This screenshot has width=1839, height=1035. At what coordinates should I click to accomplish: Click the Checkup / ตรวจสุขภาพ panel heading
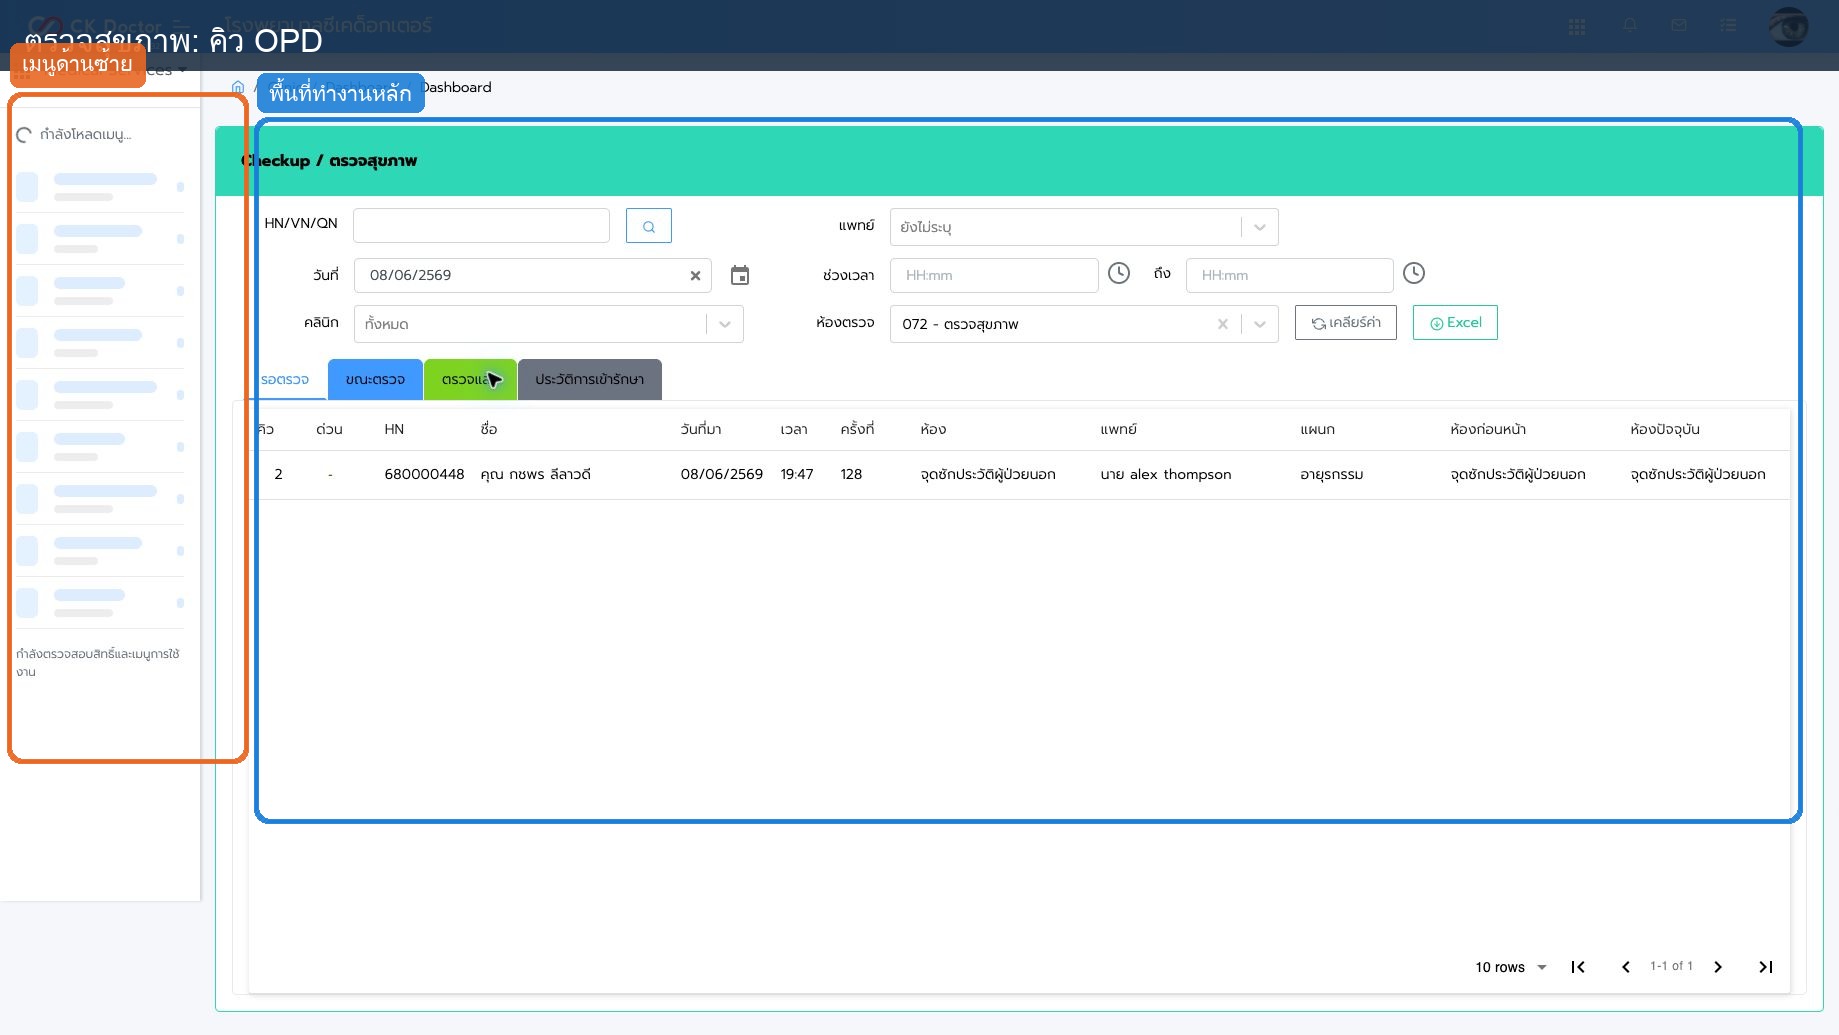[x=329, y=161]
